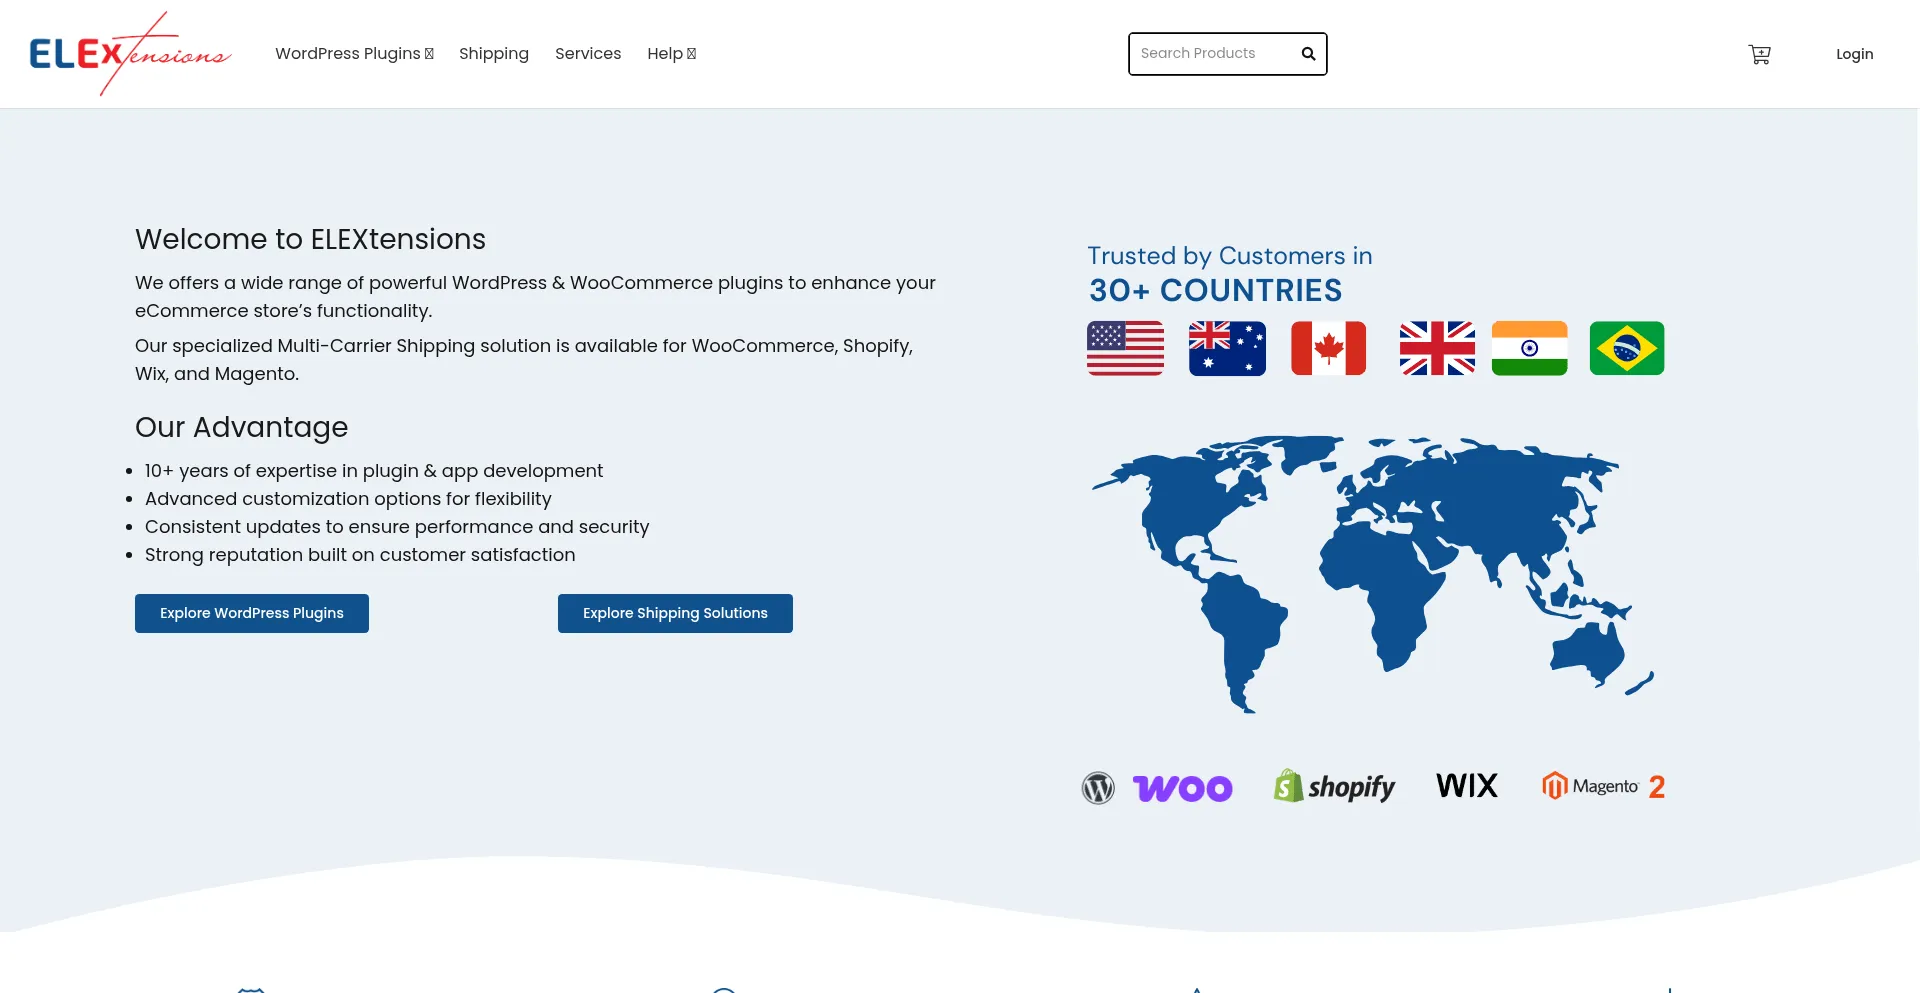Image resolution: width=1920 pixels, height=993 pixels.
Task: Click "Advanced customization options" bullet
Action: (x=348, y=499)
